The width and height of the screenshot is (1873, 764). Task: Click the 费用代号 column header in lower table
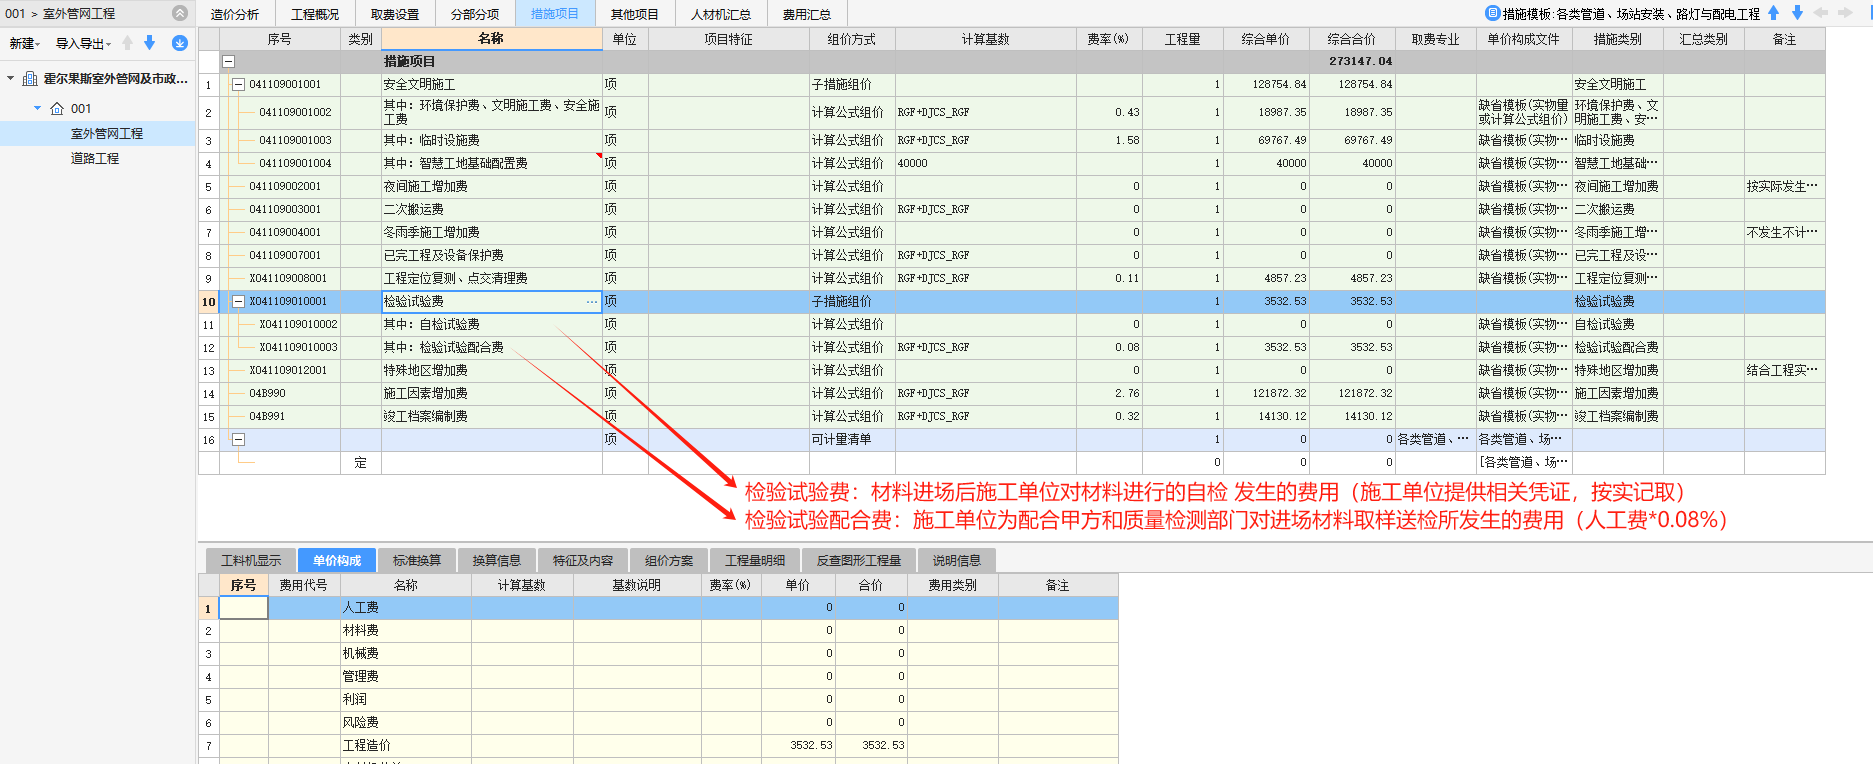304,585
